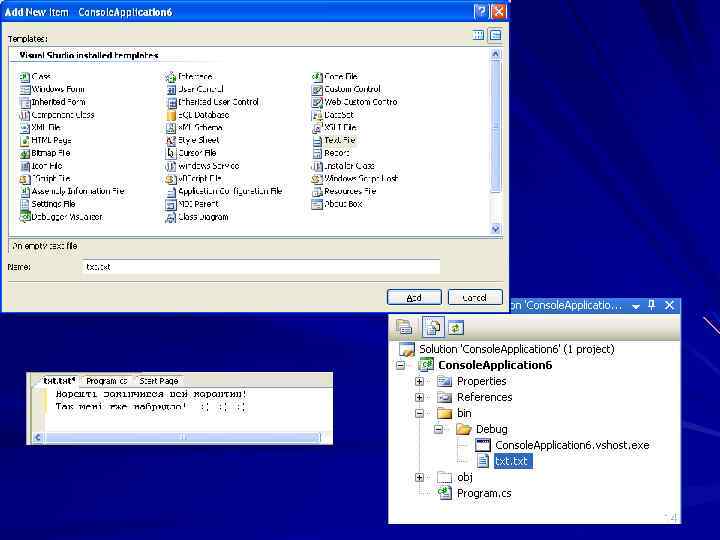Screen dimensions: 720x540
Task: Switch templates to large icons view
Action: pyautogui.click(x=478, y=35)
